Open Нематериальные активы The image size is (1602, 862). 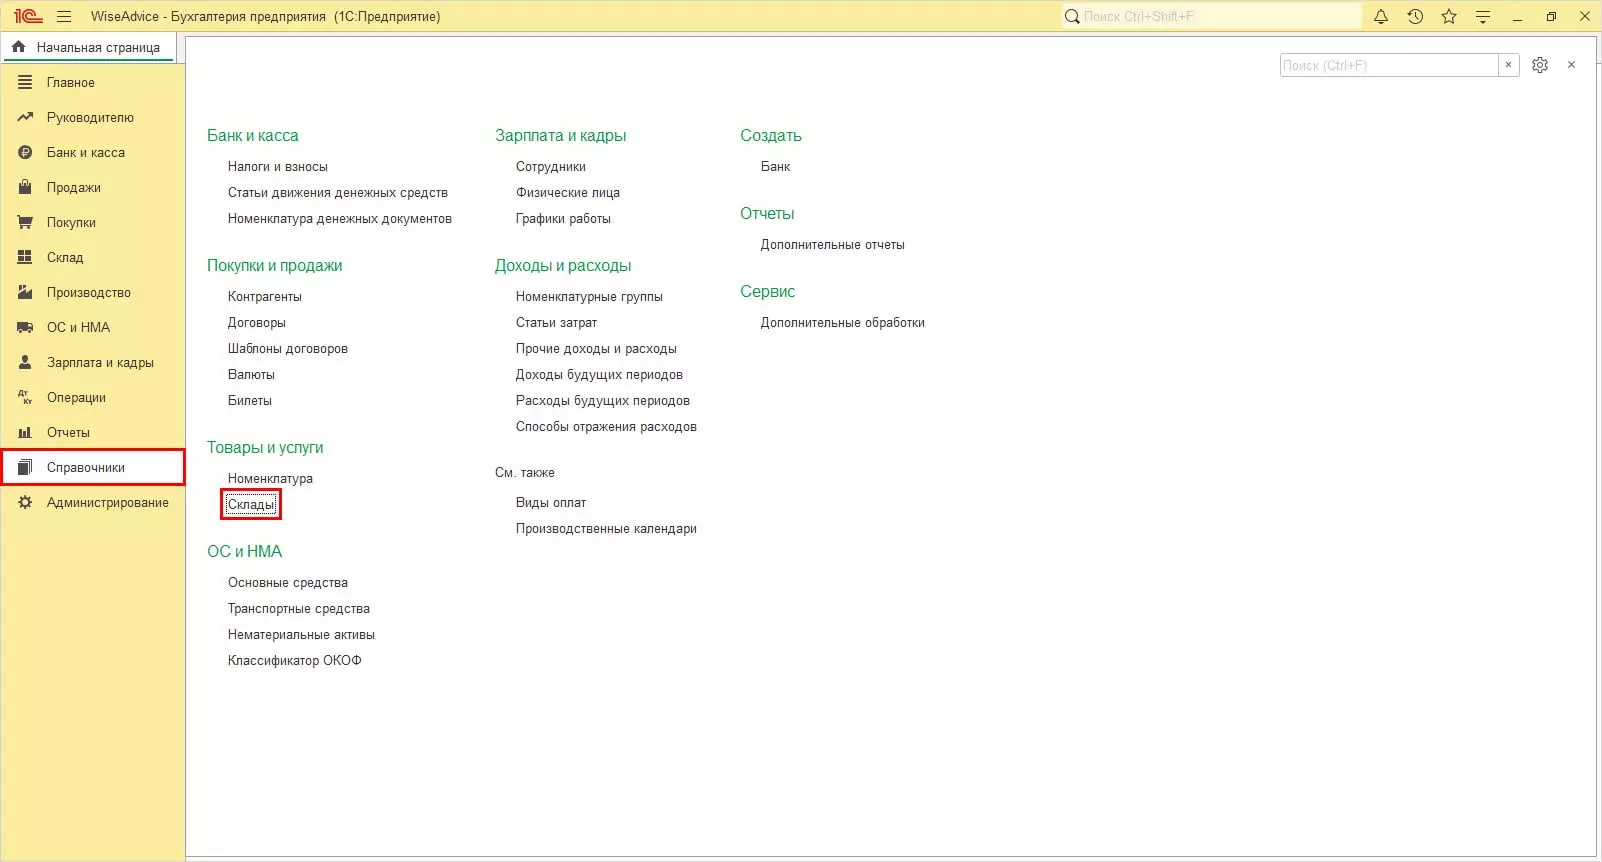(x=301, y=634)
